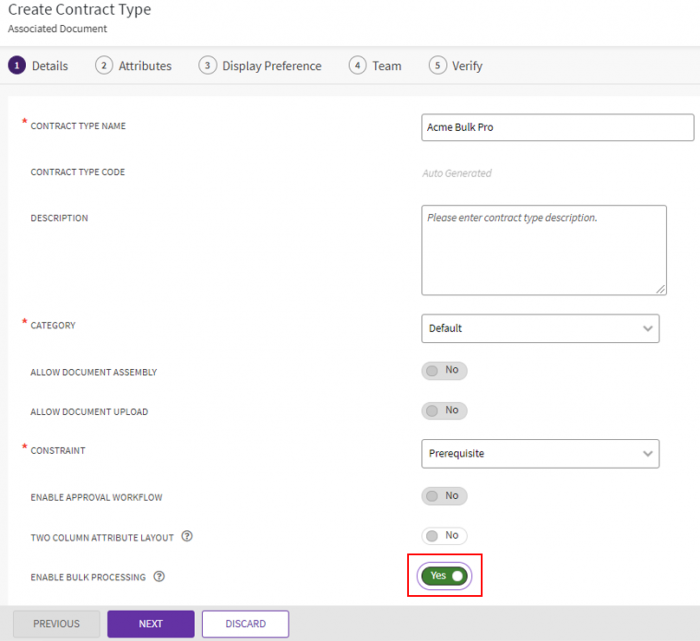Click step 5 circle icon for Verify
Image resolution: width=700 pixels, height=641 pixels.
437,66
